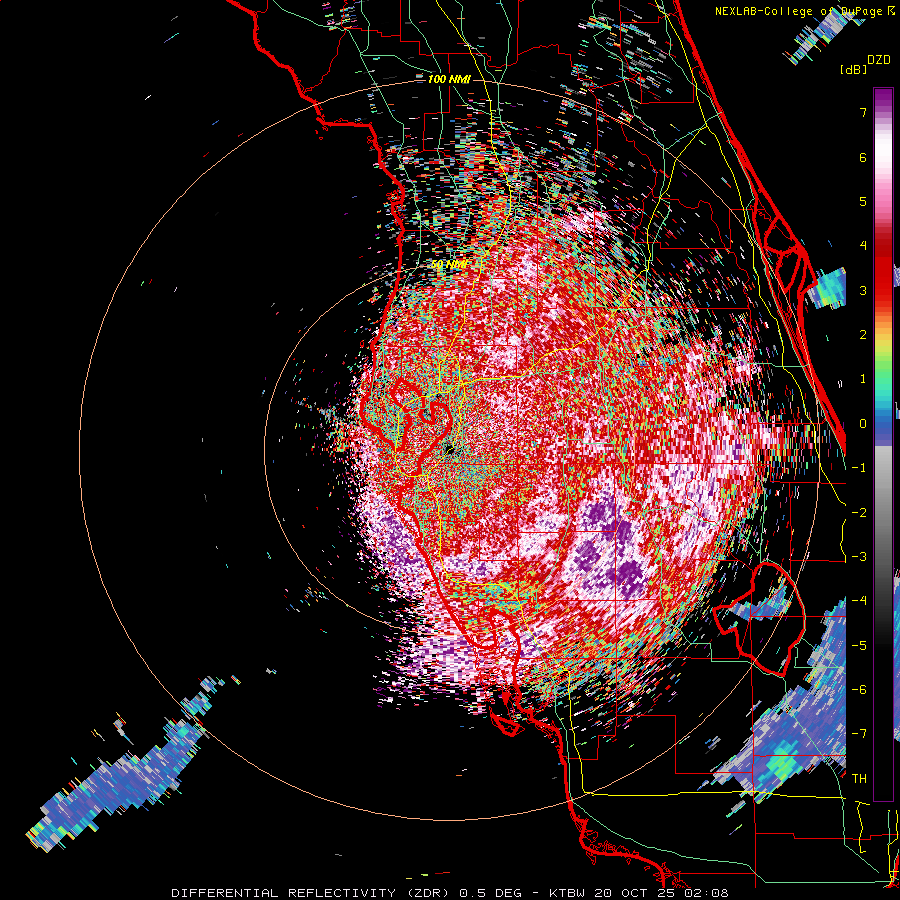This screenshot has height=900, width=900.
Task: Click the TH label on the scale
Action: pos(859,779)
